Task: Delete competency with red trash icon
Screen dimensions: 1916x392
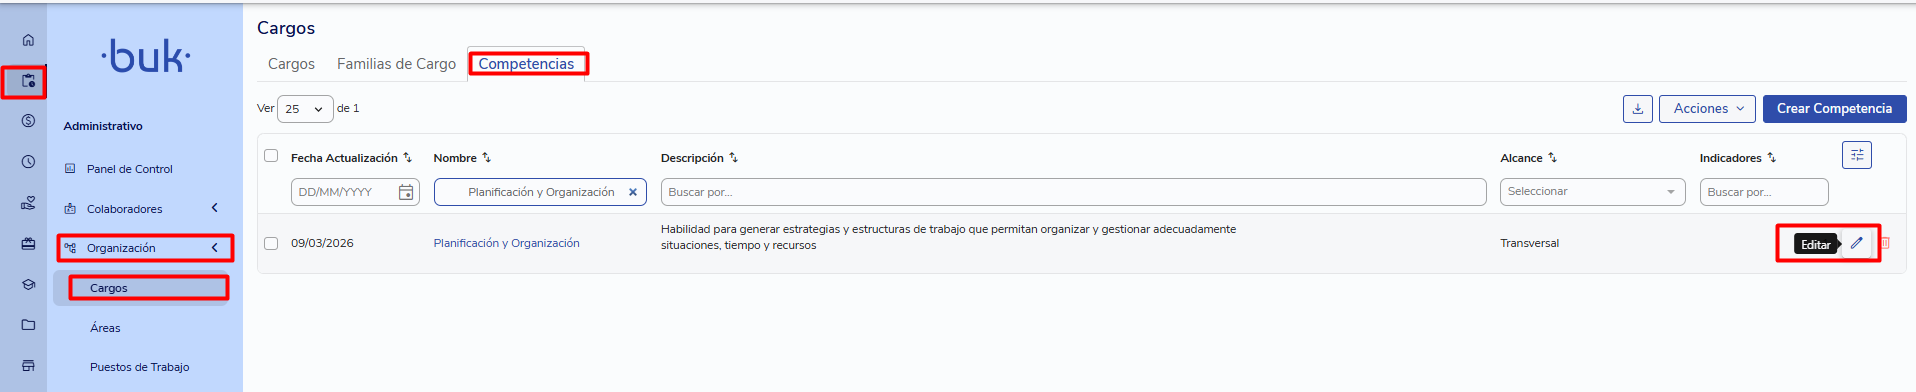Action: point(1885,243)
